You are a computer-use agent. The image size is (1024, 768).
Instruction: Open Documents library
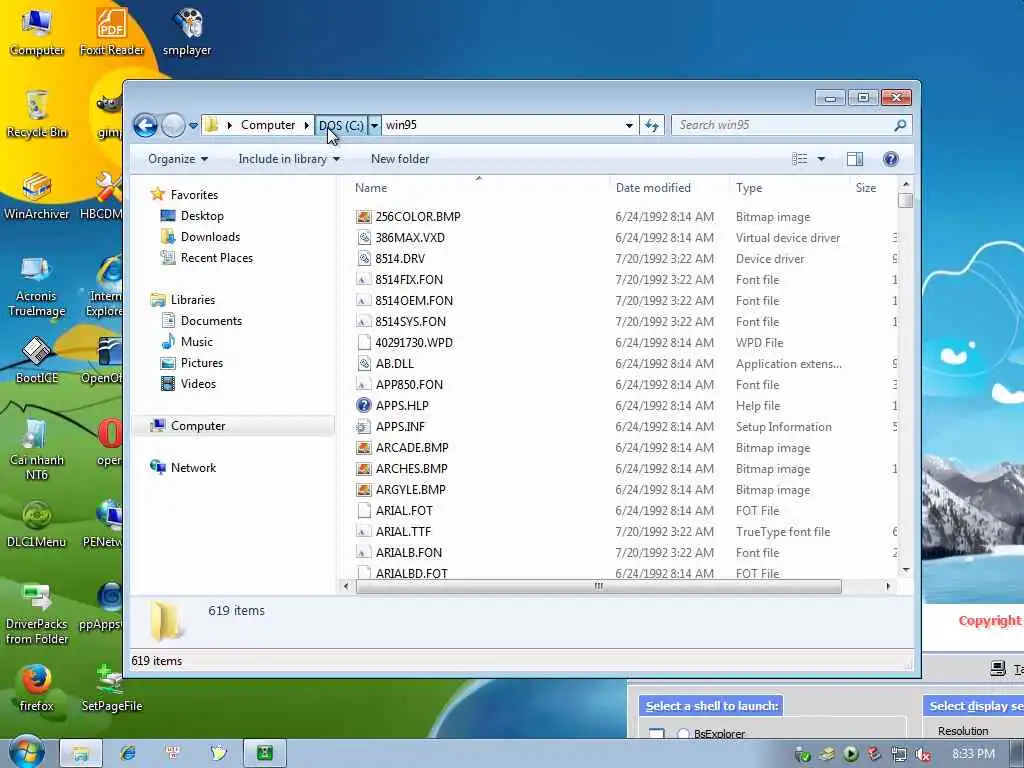(x=211, y=321)
